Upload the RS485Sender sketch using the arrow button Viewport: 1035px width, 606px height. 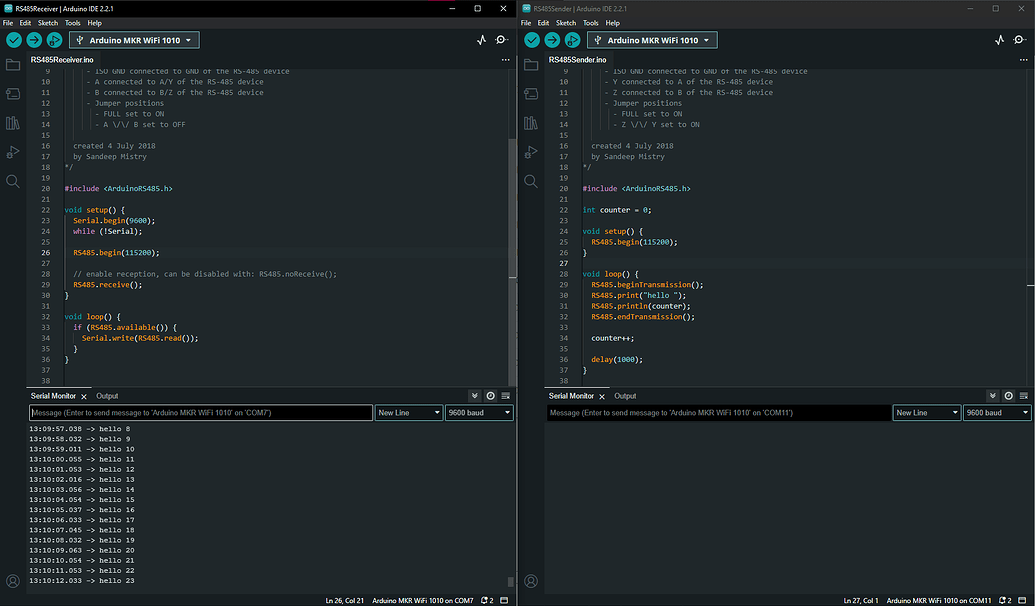(x=552, y=40)
